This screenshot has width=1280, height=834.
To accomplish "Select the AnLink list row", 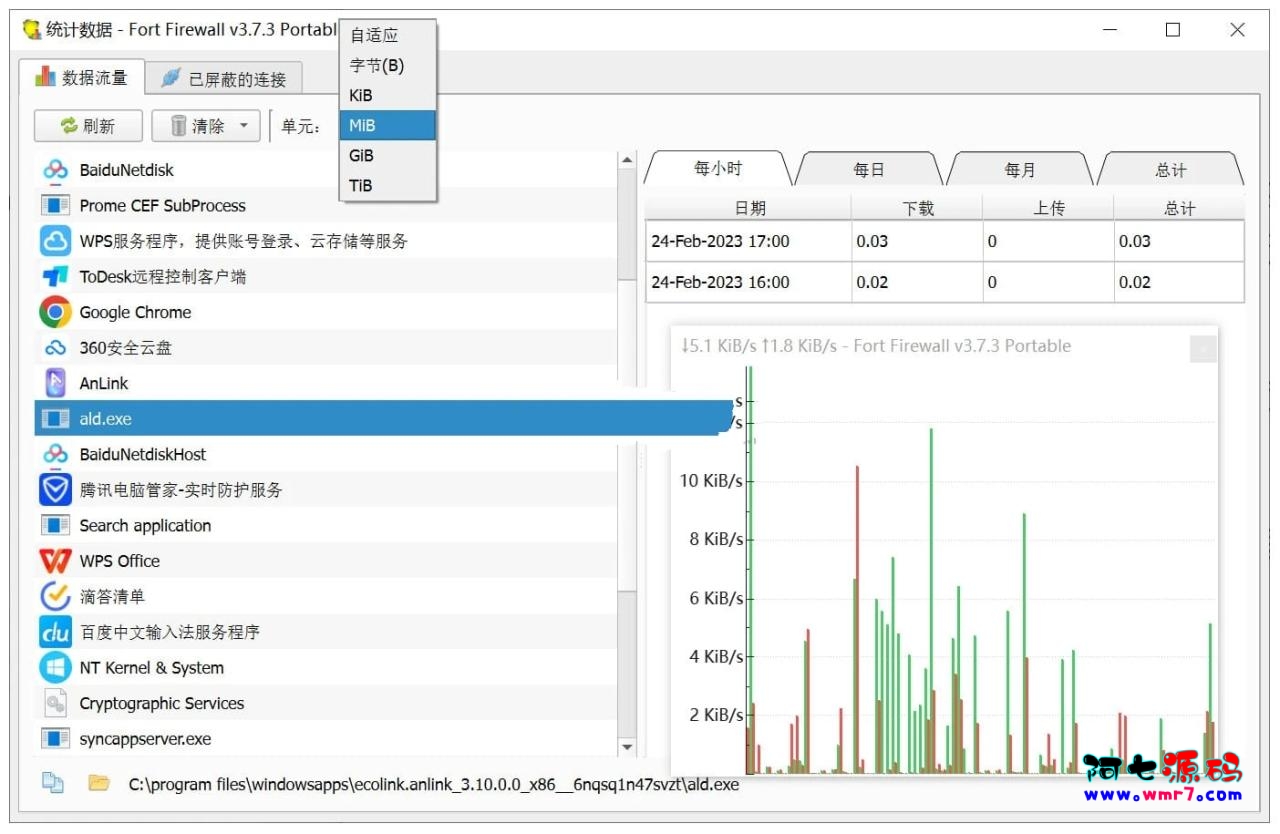I will point(326,383).
